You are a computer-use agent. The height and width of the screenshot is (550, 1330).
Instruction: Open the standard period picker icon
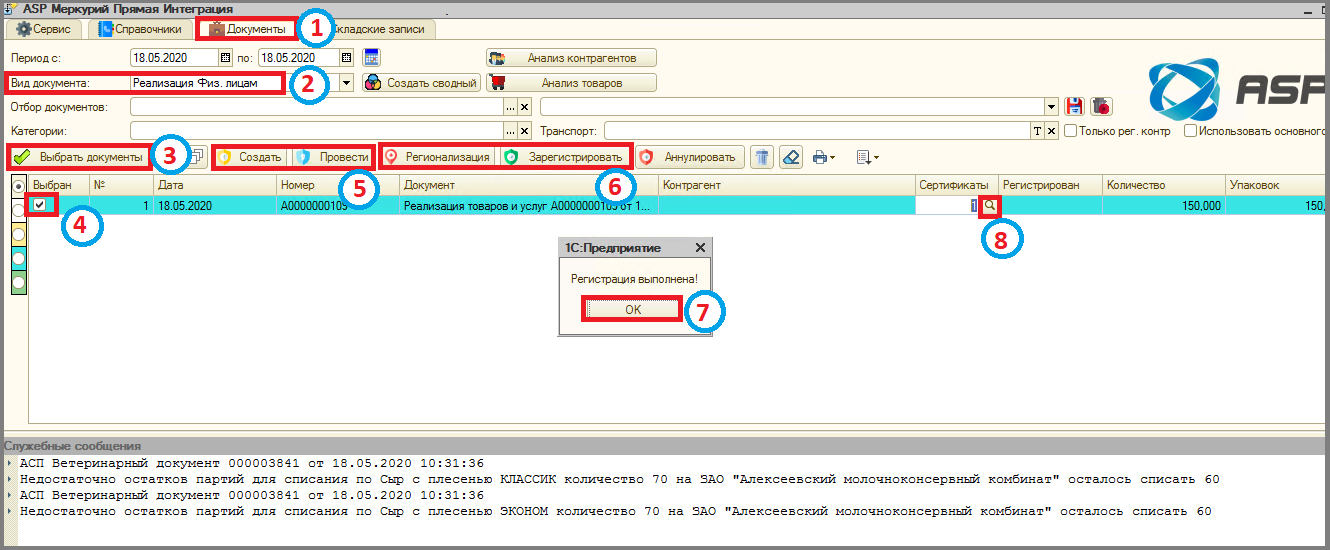372,57
